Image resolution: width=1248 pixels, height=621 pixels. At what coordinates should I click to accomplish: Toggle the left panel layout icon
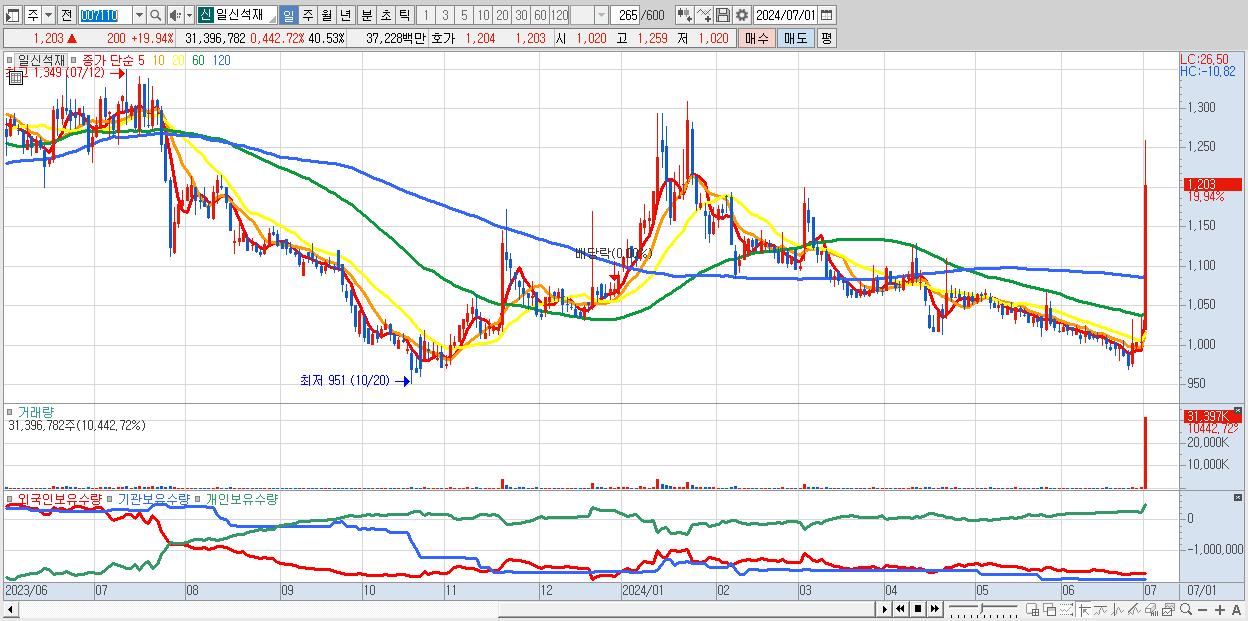coord(12,15)
